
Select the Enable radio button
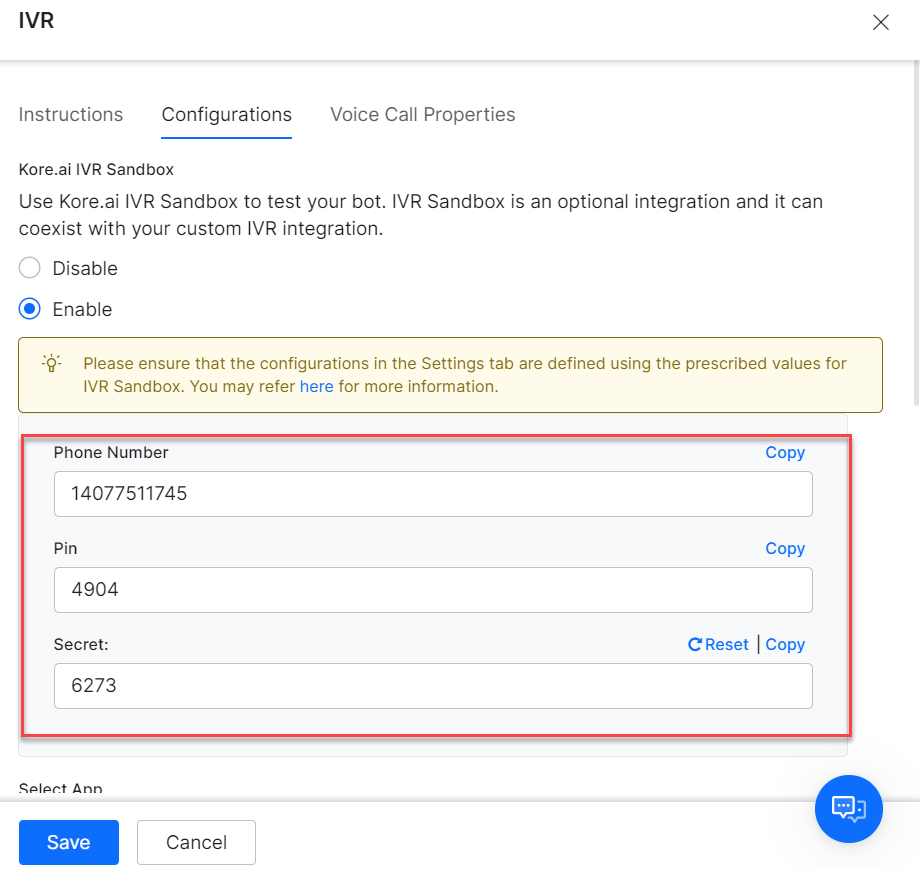tap(29, 309)
